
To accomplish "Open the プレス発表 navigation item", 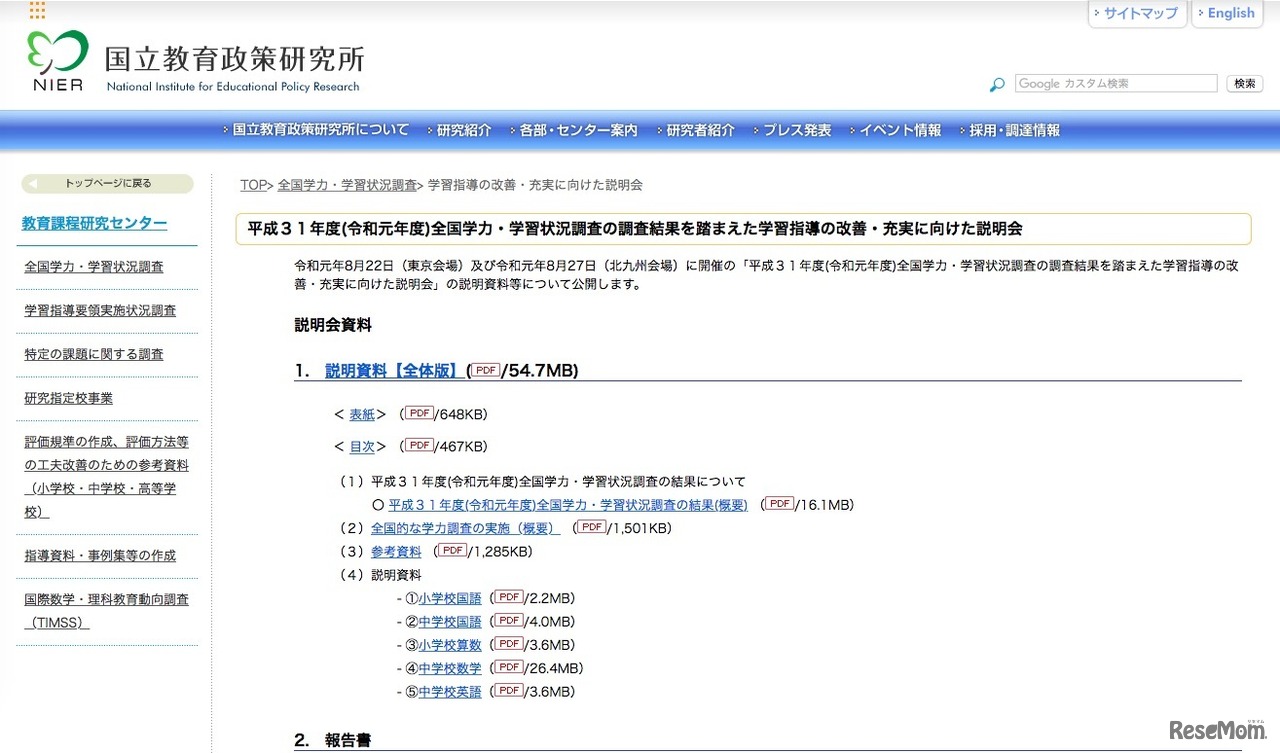I will click(797, 130).
